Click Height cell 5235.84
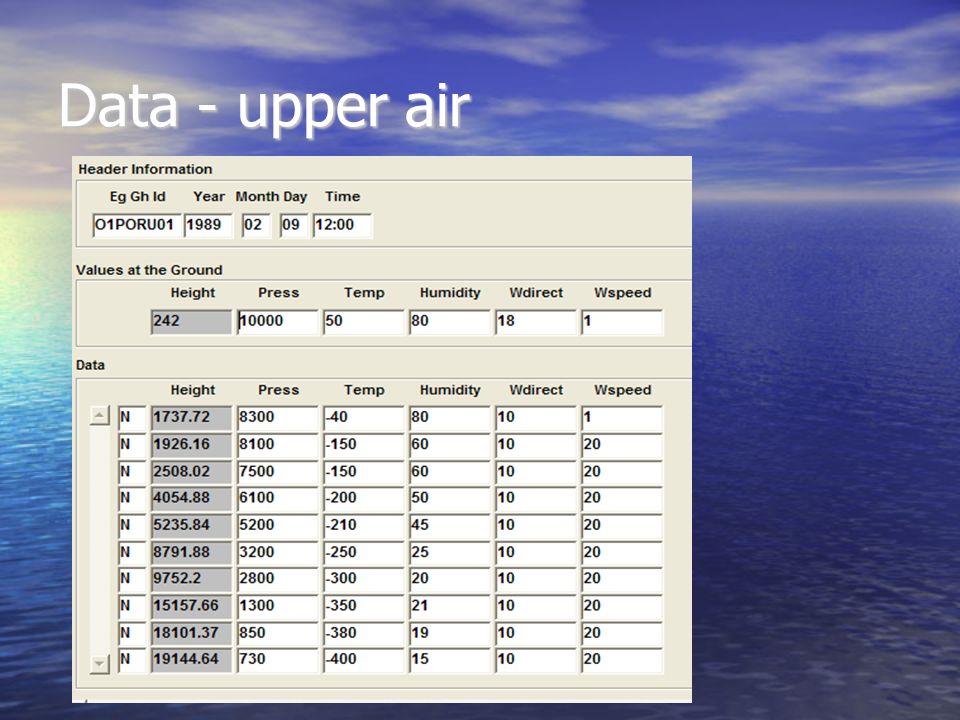Screen dimensions: 960x720 point(191,526)
